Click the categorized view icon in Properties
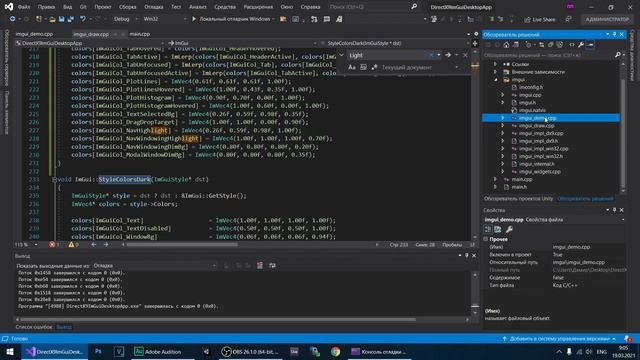640x360 pixels. [x=488, y=229]
